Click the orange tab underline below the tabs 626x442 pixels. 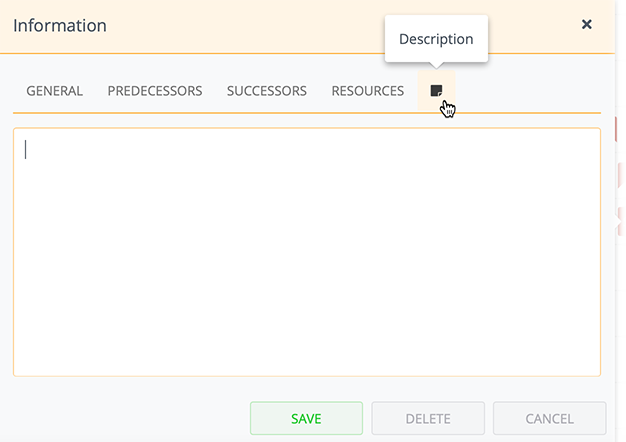(307, 113)
